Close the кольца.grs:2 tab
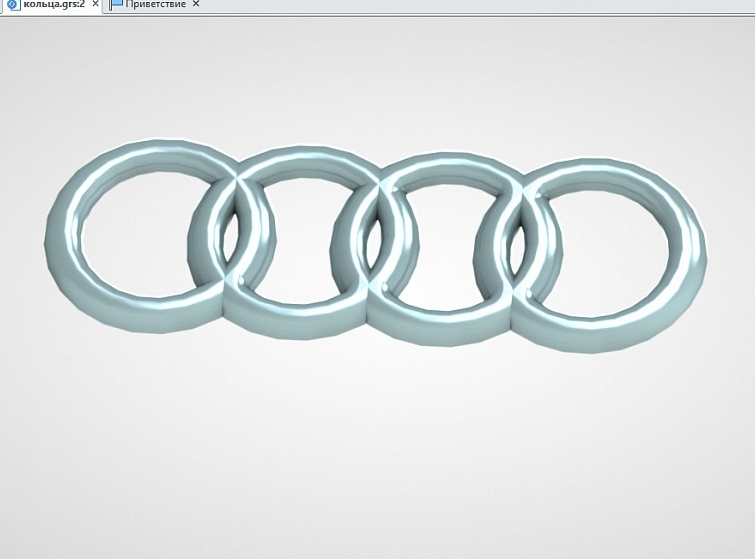 pyautogui.click(x=95, y=4)
